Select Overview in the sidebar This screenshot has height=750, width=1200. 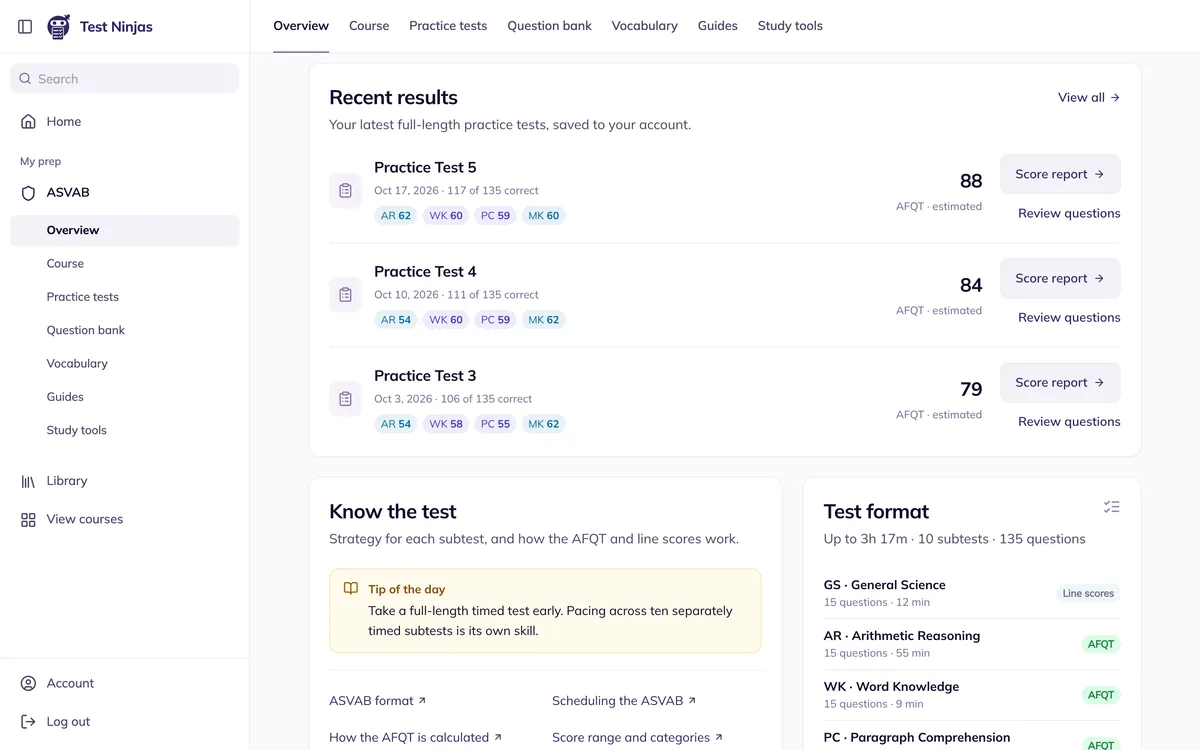click(125, 230)
